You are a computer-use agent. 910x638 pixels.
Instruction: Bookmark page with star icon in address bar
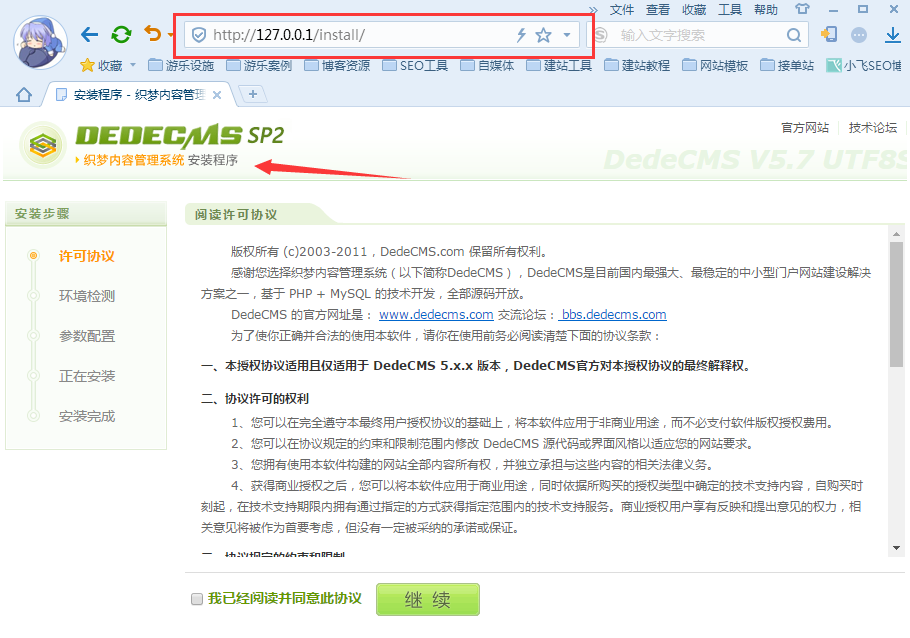543,35
